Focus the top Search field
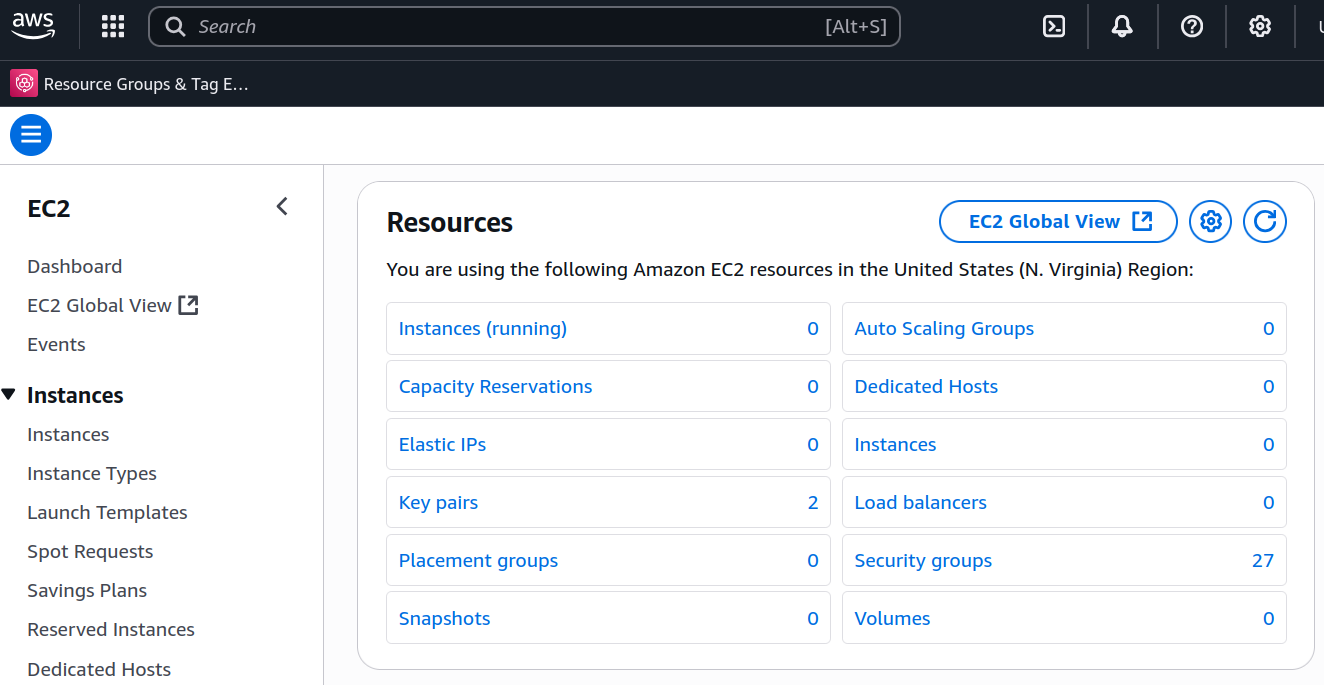1324x685 pixels. point(524,27)
